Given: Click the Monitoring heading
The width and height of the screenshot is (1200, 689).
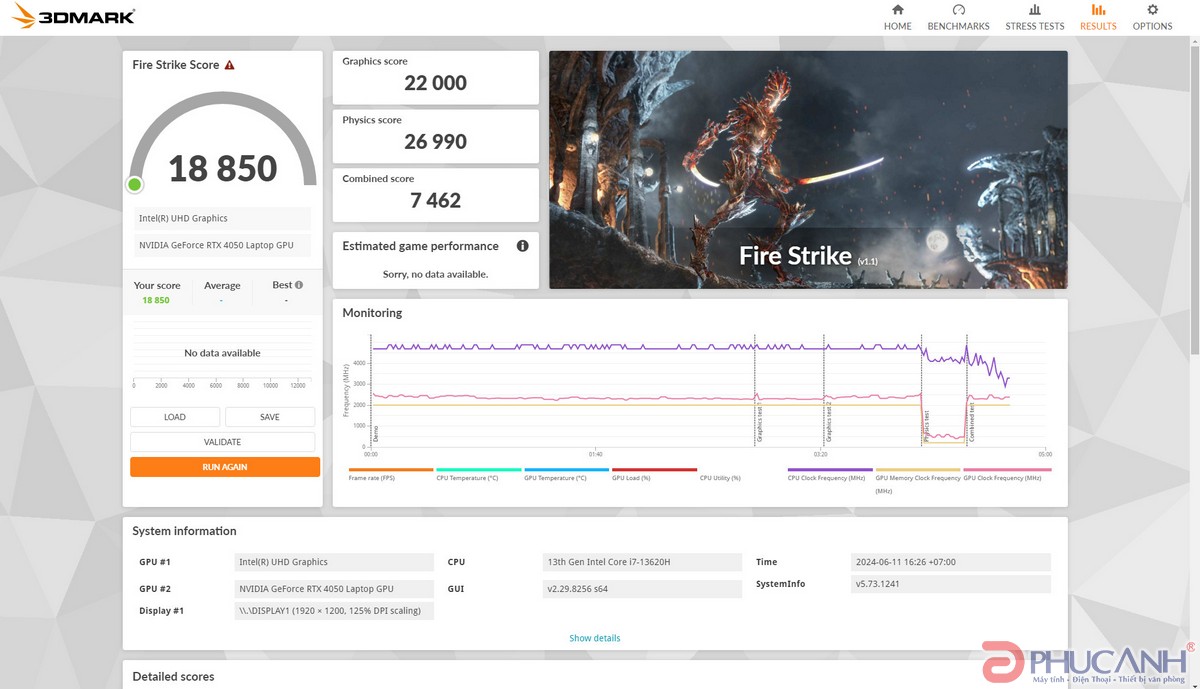Looking at the screenshot, I should [x=372, y=313].
